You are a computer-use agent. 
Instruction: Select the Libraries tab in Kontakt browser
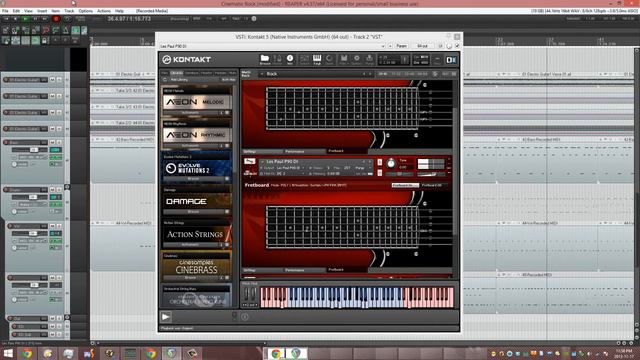point(177,73)
